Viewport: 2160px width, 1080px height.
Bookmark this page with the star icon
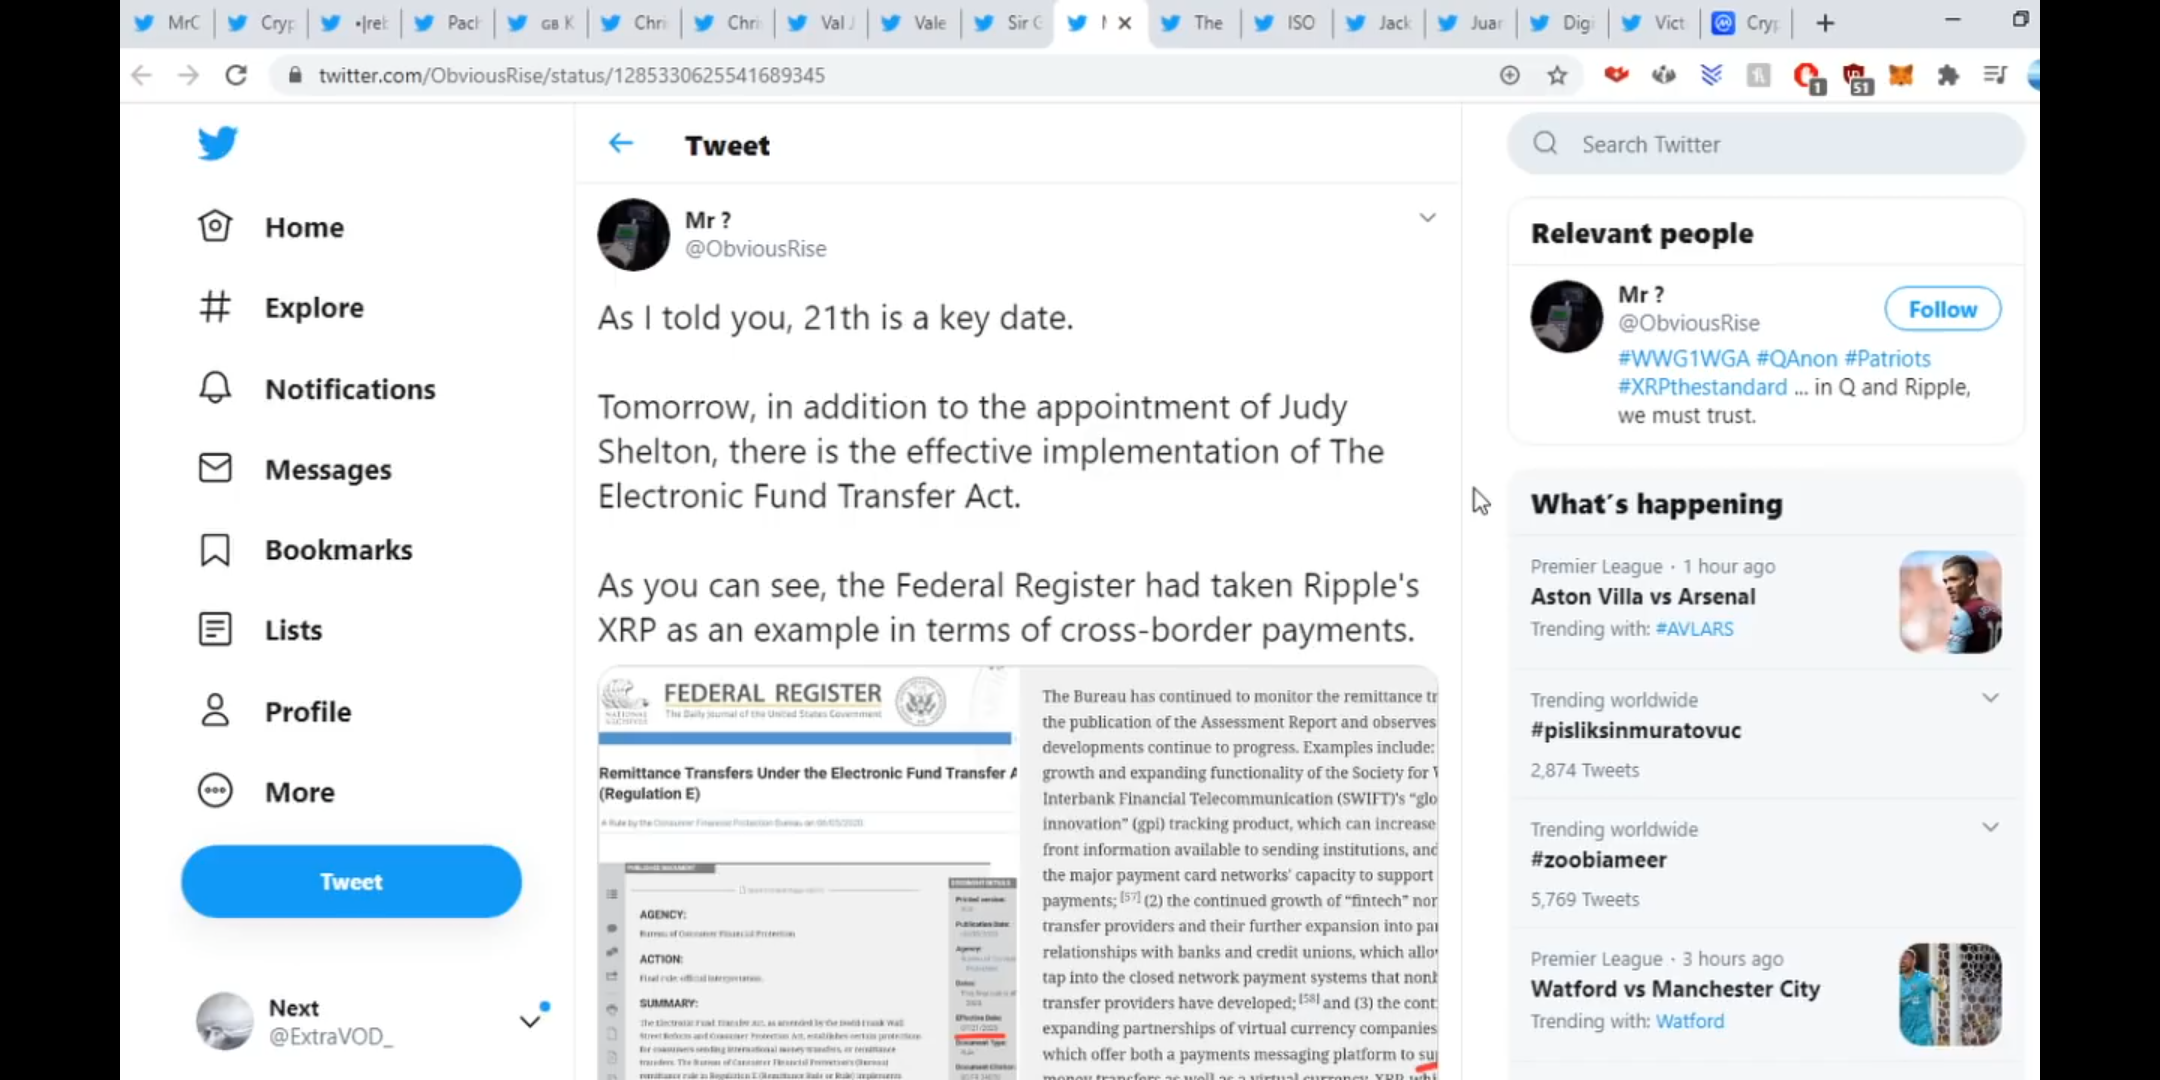point(1557,75)
